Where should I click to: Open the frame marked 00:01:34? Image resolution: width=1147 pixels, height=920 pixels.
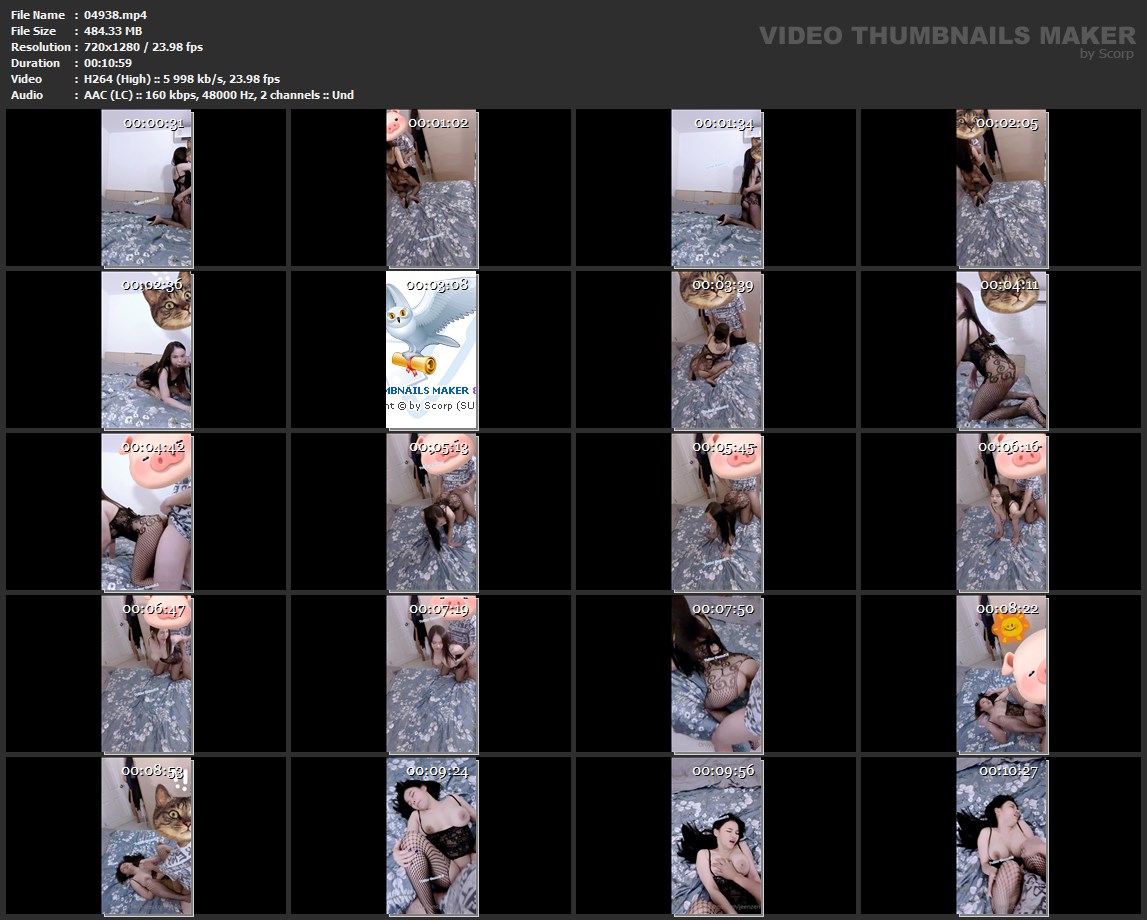[716, 188]
